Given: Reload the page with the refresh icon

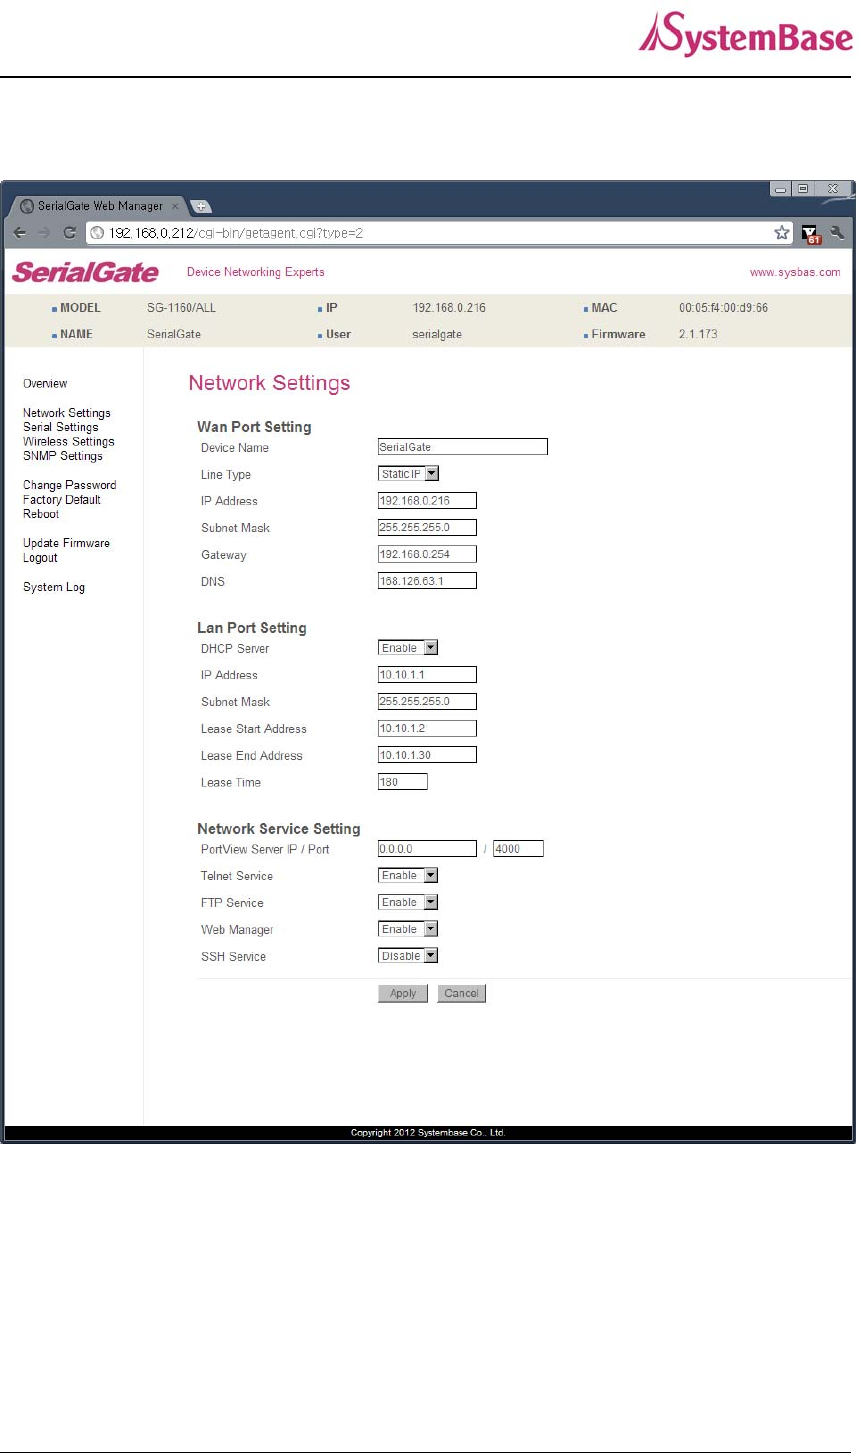Looking at the screenshot, I should click(70, 232).
